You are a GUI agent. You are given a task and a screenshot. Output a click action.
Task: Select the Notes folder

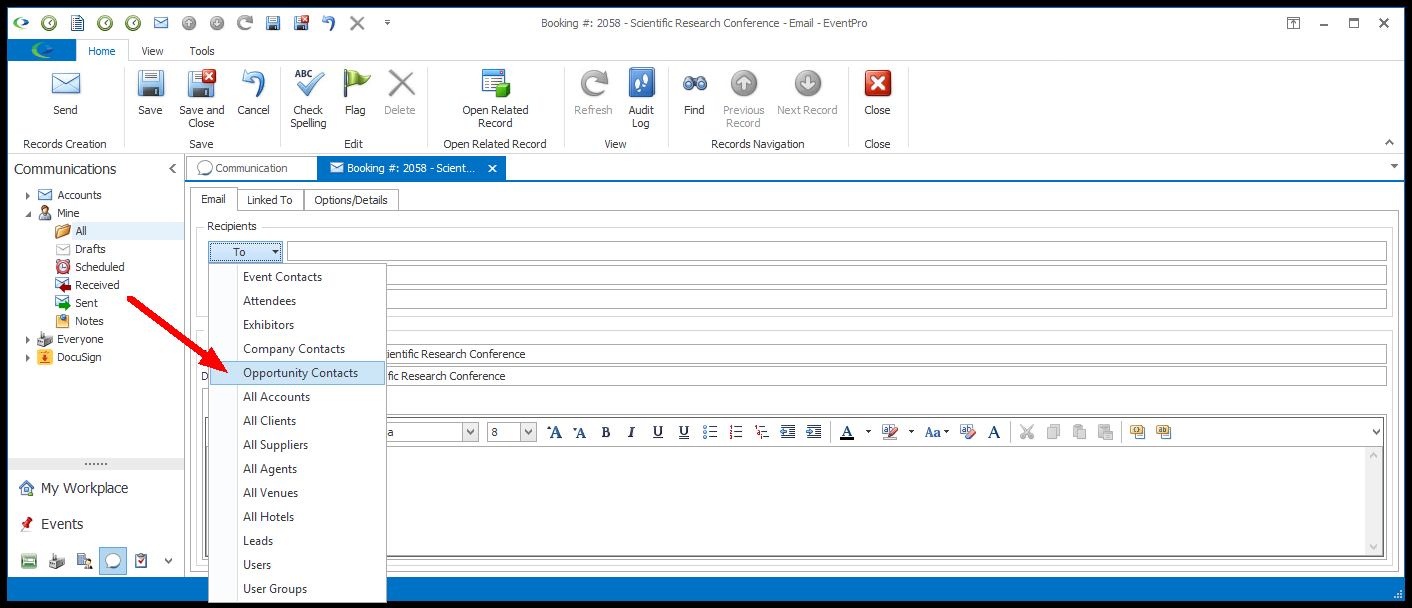click(x=89, y=321)
